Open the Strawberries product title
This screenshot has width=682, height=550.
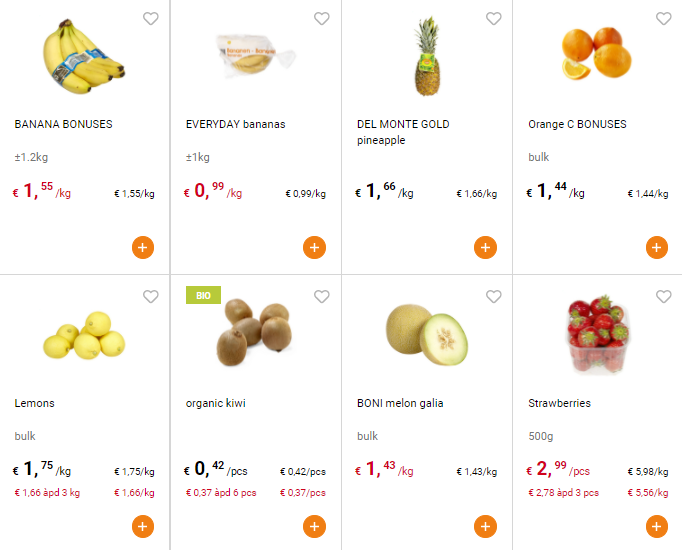tap(559, 403)
